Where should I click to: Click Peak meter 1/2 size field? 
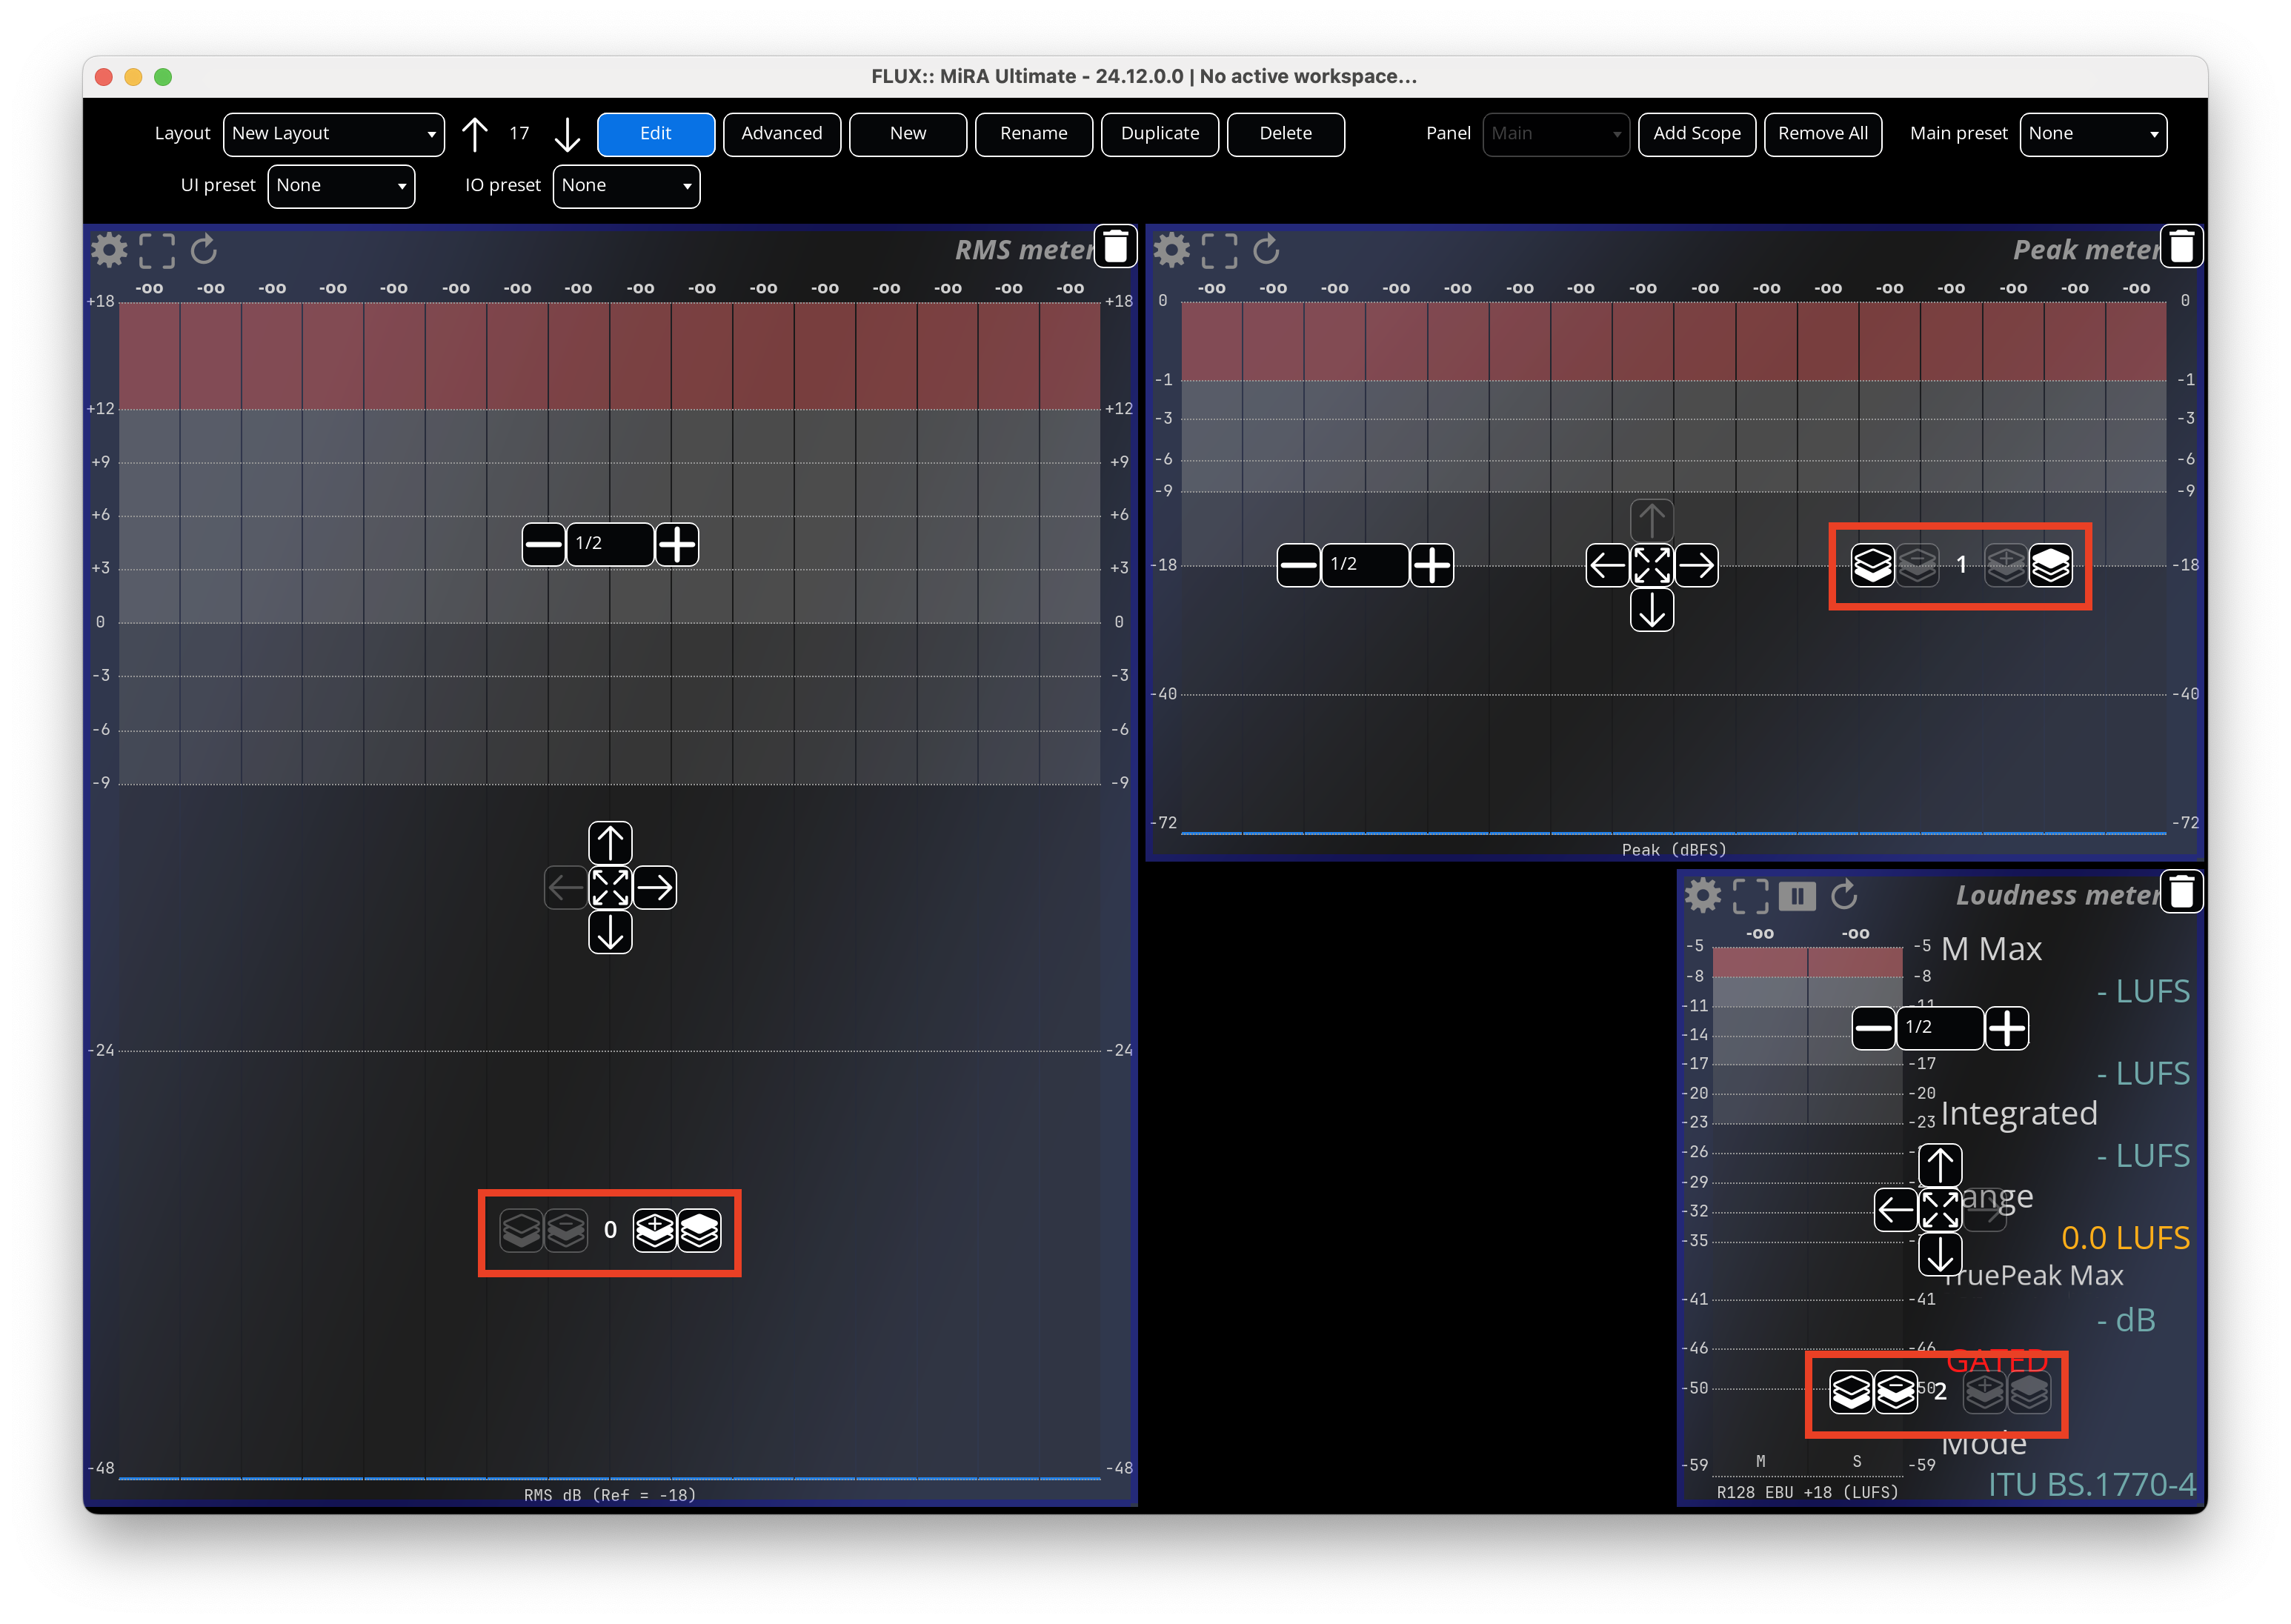tap(1365, 565)
